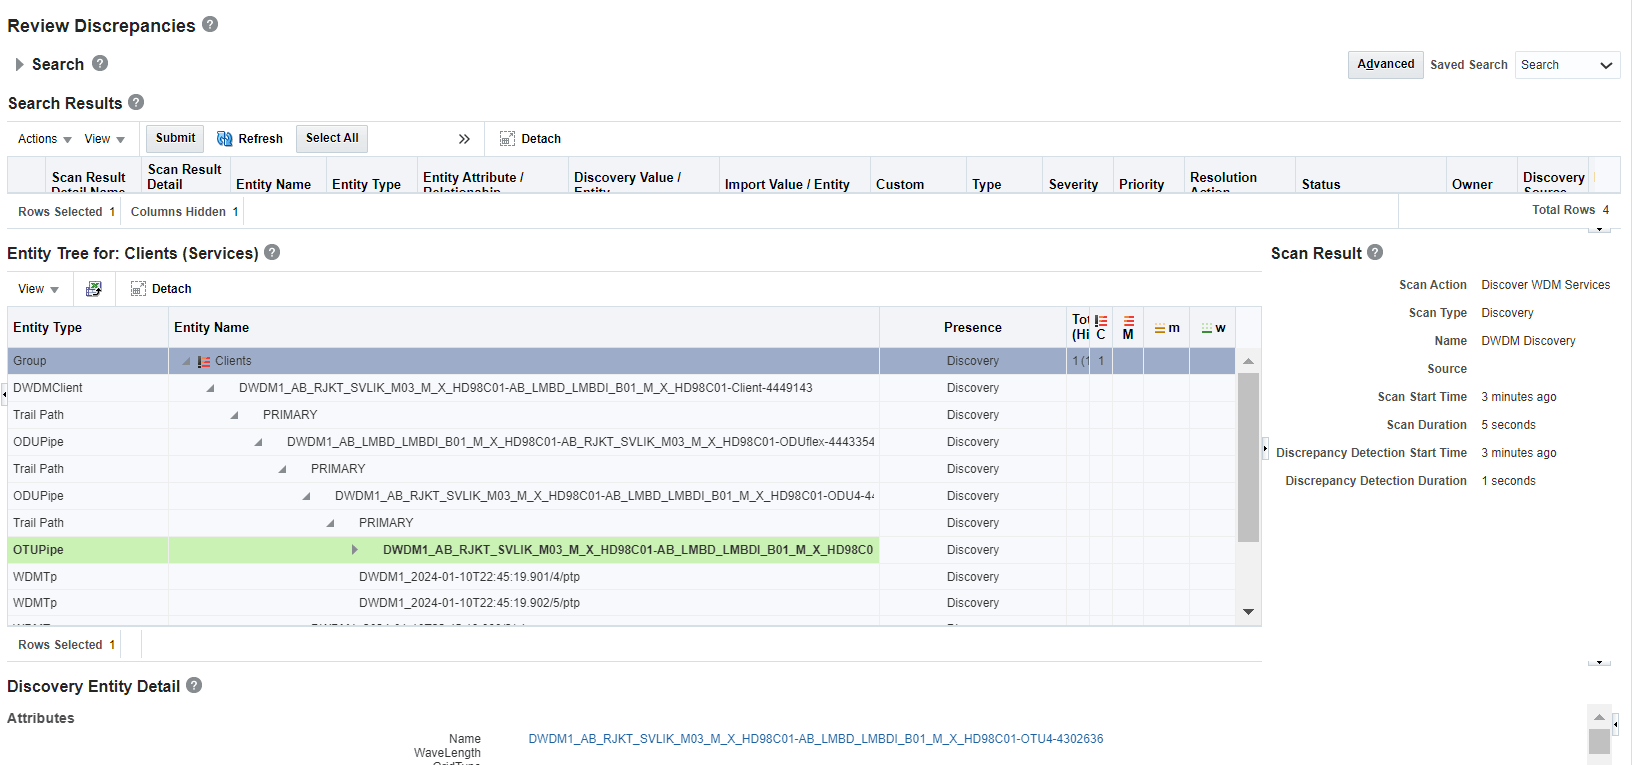This screenshot has width=1632, height=765.
Task: Click the minor severity column icon
Action: [x=1160, y=328]
